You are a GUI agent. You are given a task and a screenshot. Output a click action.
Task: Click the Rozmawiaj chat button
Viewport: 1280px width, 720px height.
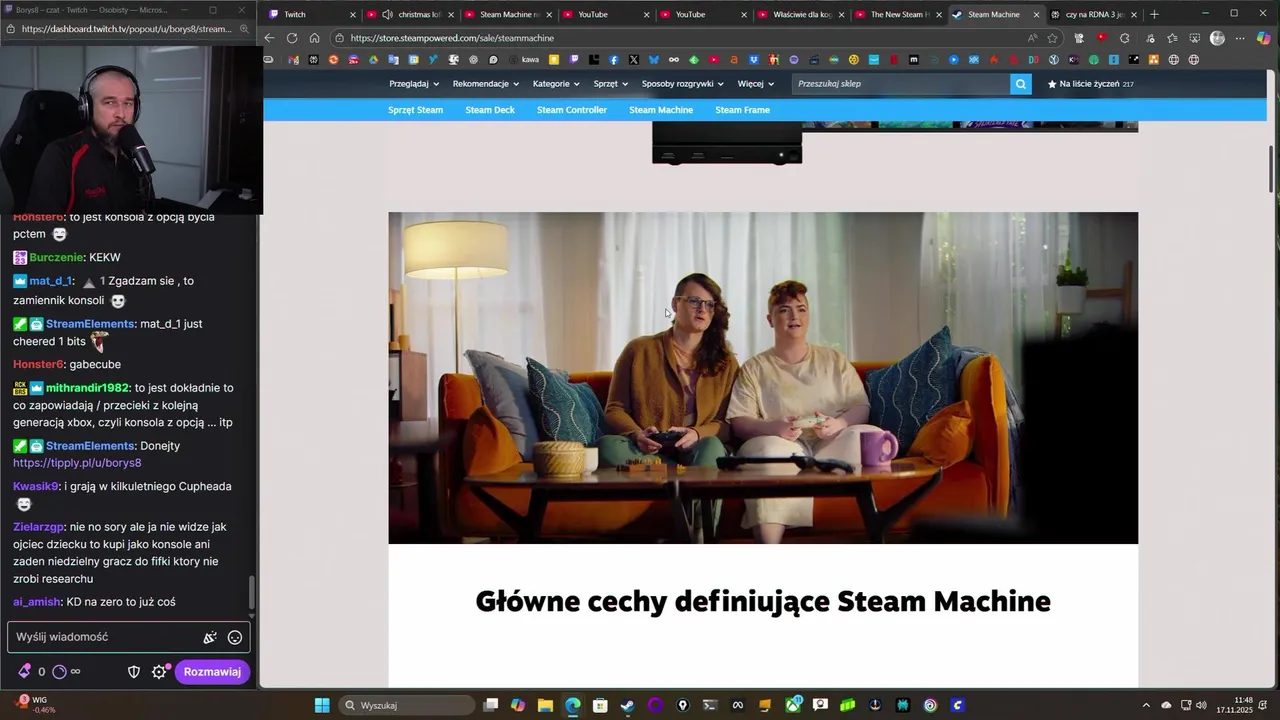(212, 672)
